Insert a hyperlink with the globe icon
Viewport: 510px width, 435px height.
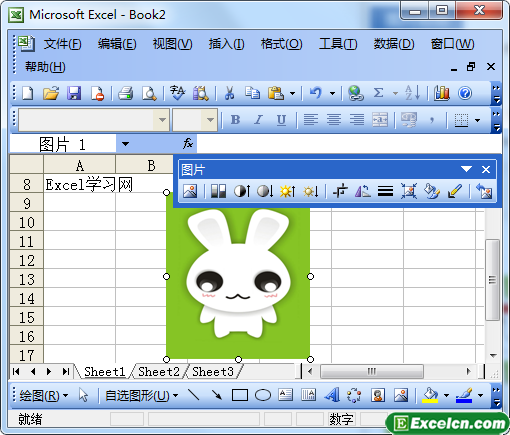pos(355,93)
